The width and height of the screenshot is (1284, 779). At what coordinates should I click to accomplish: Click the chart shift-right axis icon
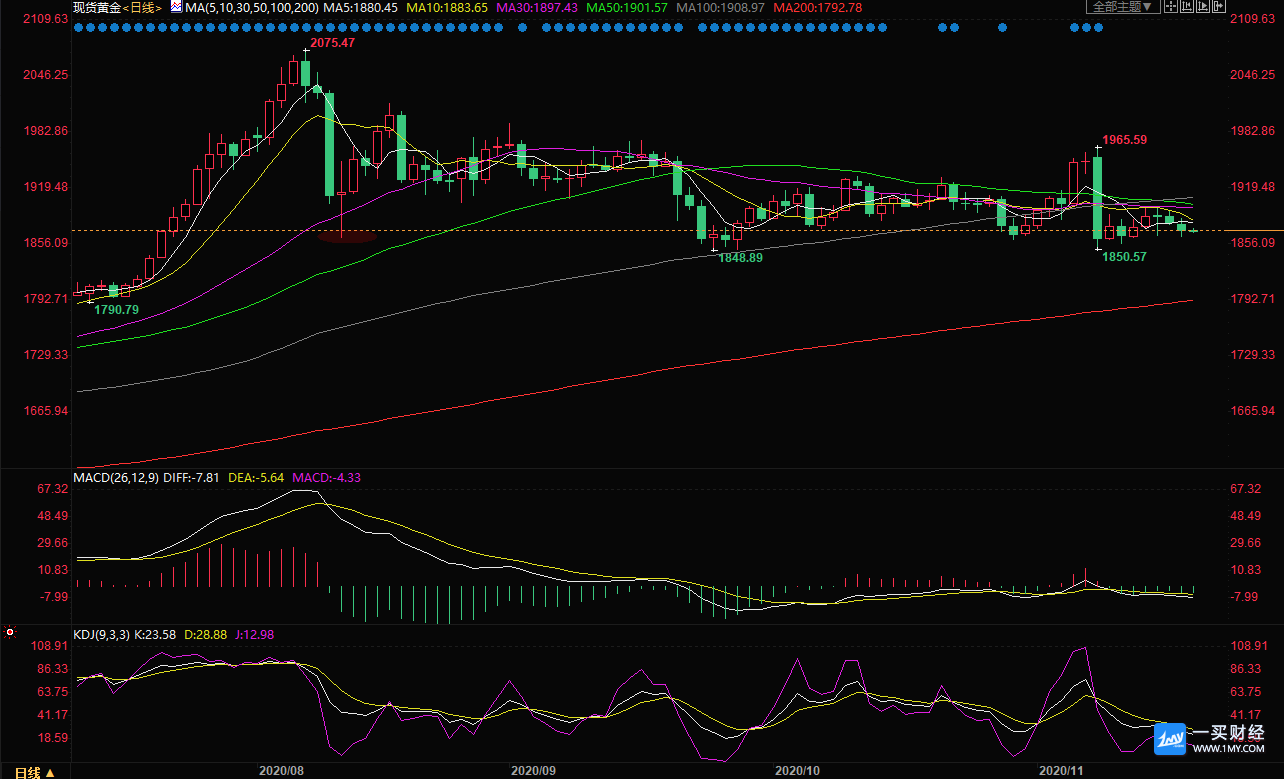[x=1203, y=6]
